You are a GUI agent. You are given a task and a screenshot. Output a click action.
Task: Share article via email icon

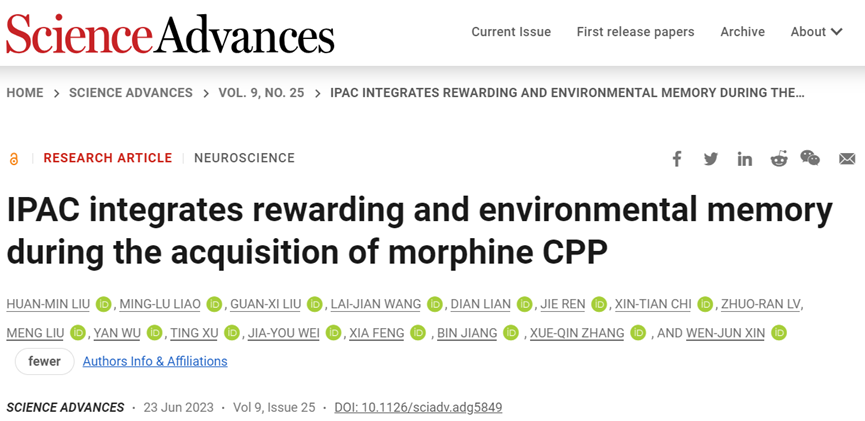(847, 159)
